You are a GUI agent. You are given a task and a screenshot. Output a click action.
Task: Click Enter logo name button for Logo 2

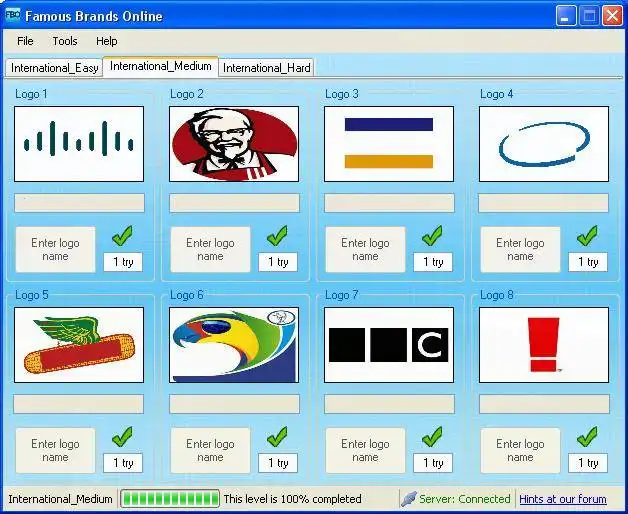click(x=211, y=250)
